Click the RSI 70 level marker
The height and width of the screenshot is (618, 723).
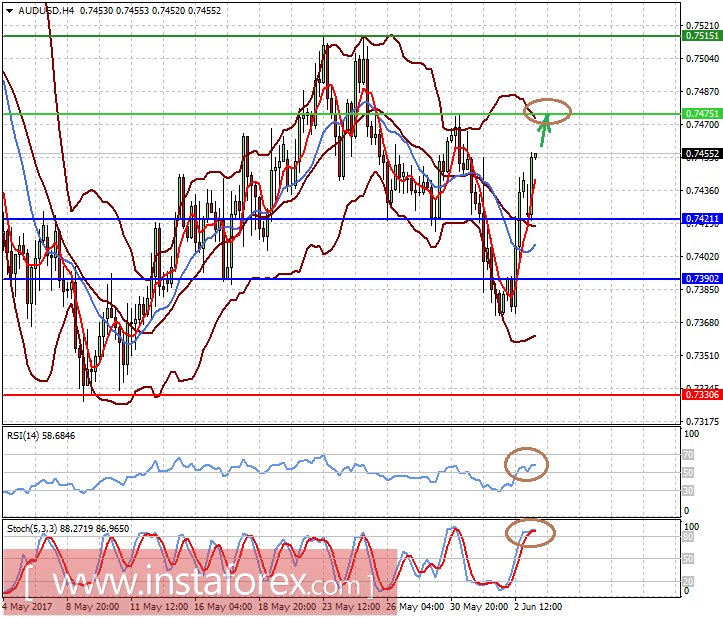click(x=687, y=455)
